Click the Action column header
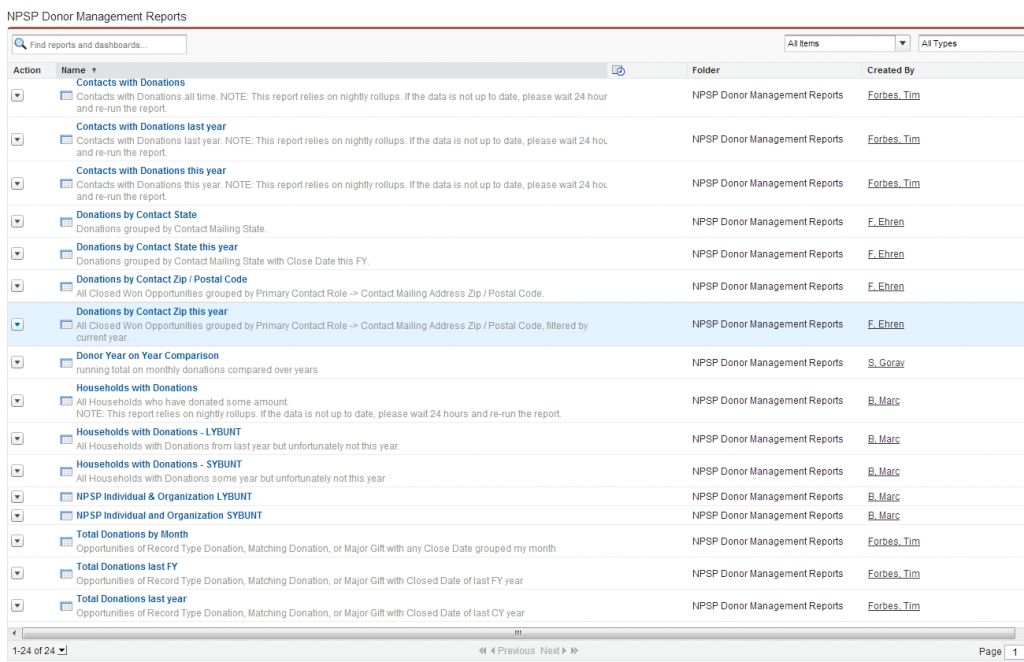This screenshot has height=662, width=1024. pyautogui.click(x=27, y=70)
